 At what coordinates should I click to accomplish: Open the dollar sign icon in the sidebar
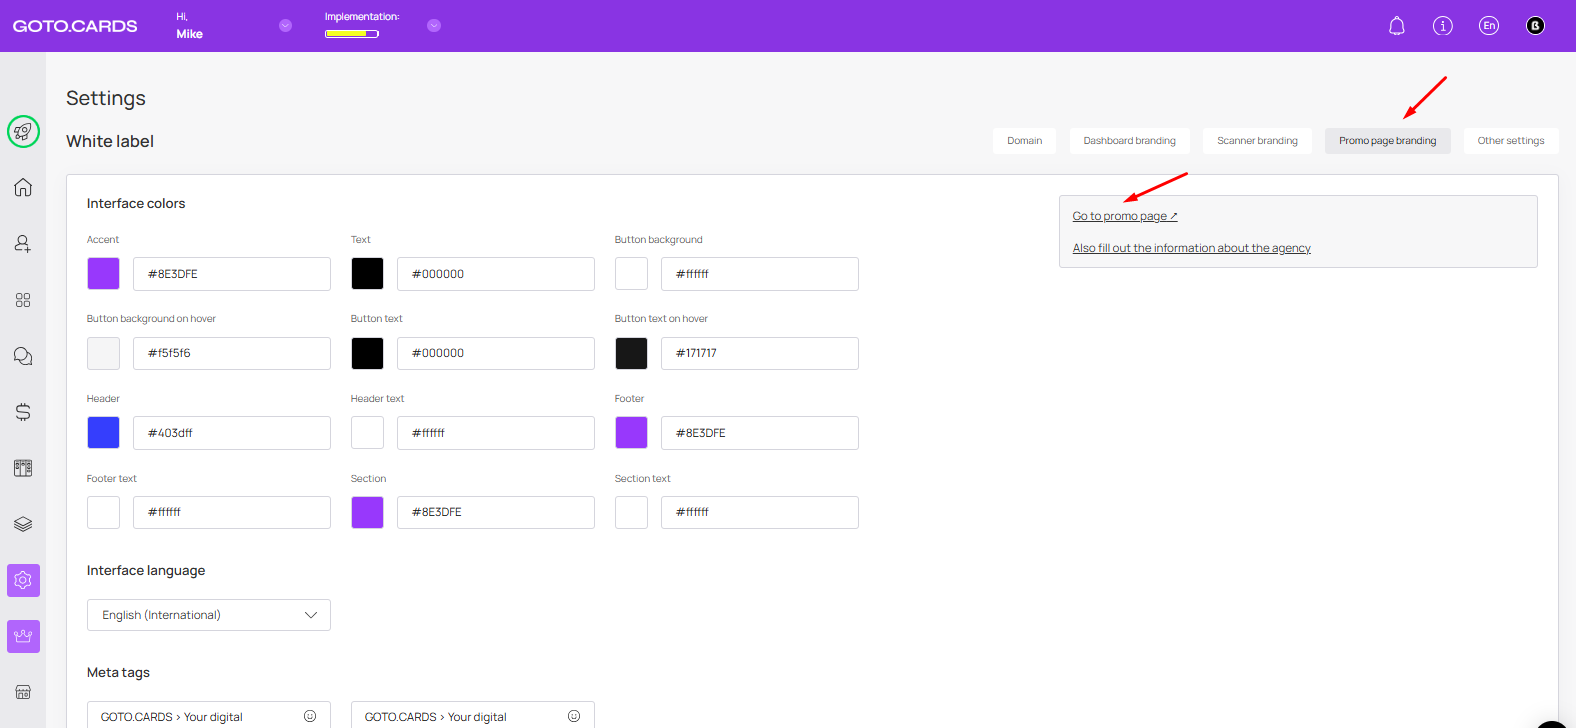[23, 412]
